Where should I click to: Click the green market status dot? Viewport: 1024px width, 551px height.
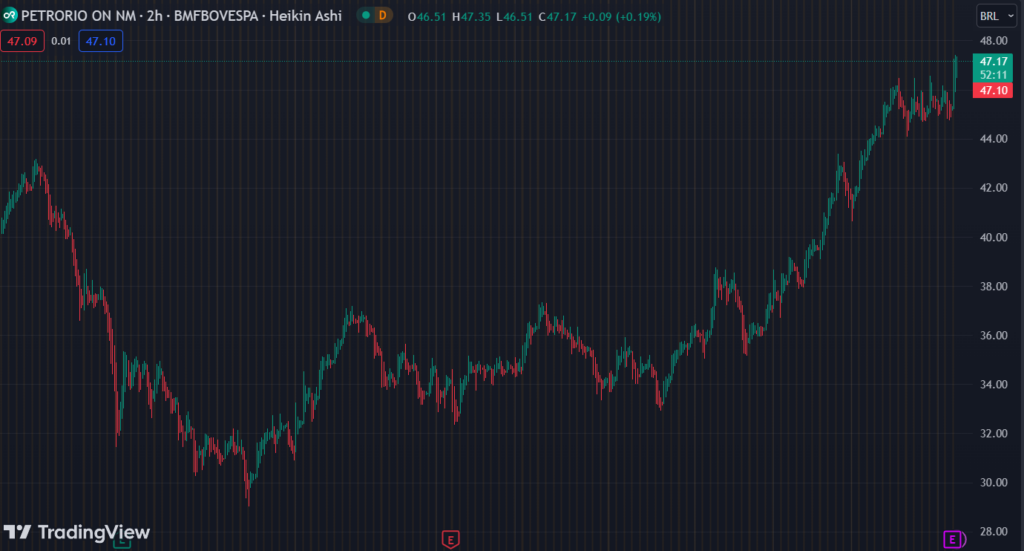click(x=366, y=15)
